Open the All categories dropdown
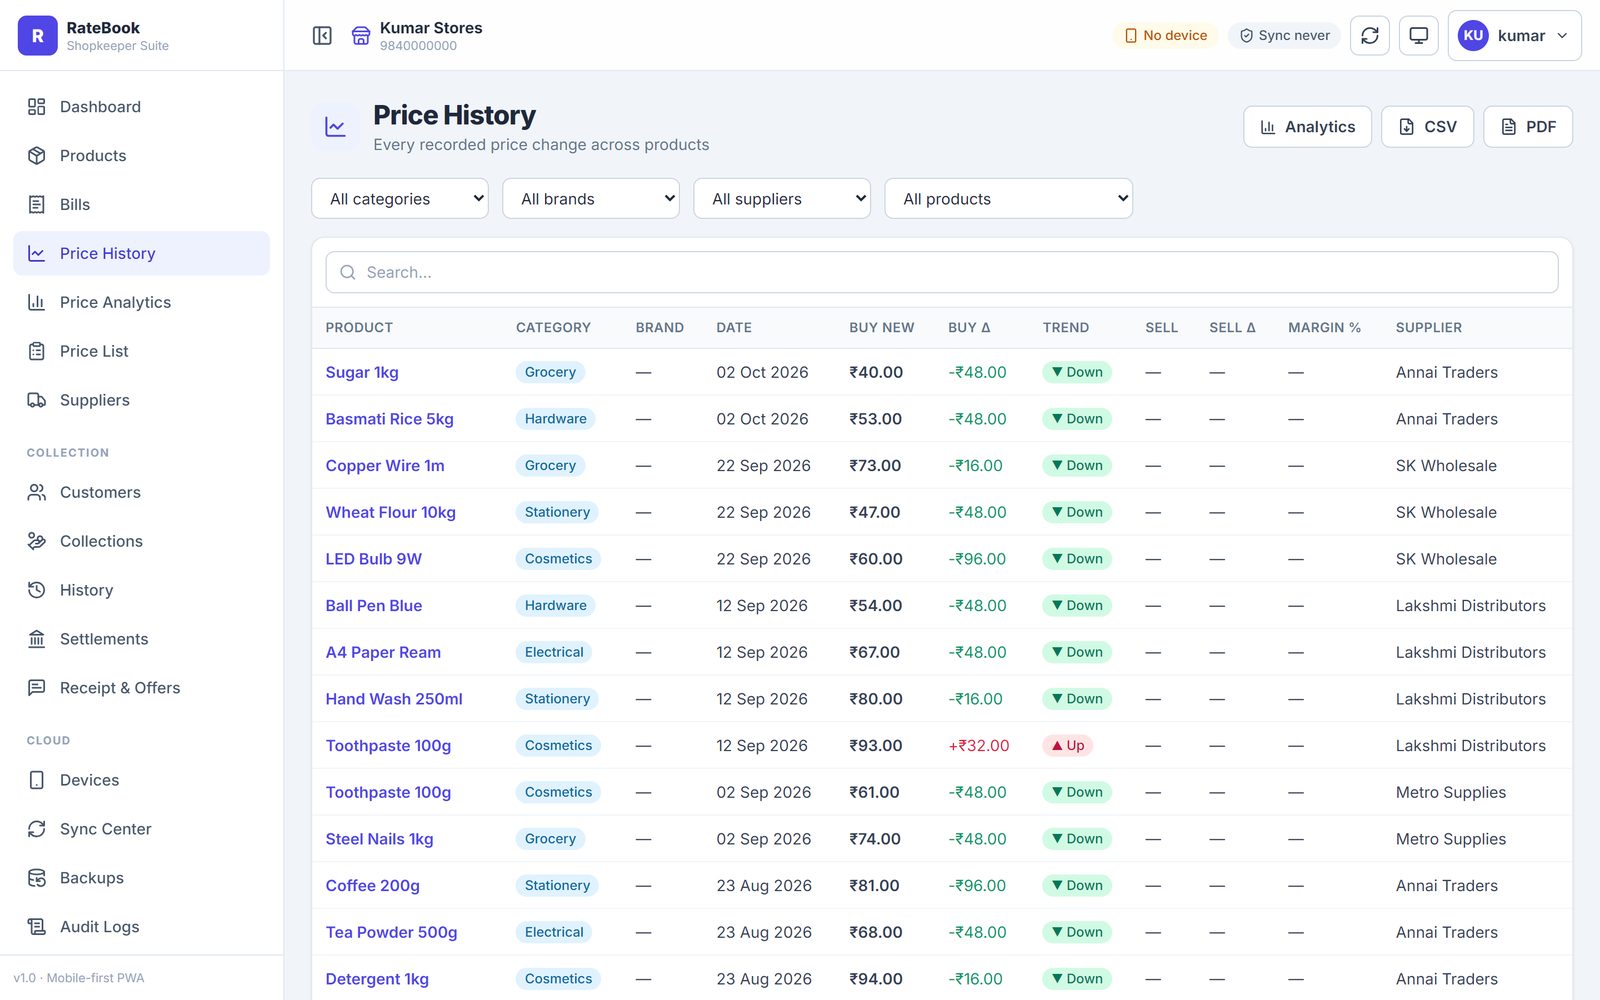This screenshot has width=1600, height=1000. (x=400, y=199)
